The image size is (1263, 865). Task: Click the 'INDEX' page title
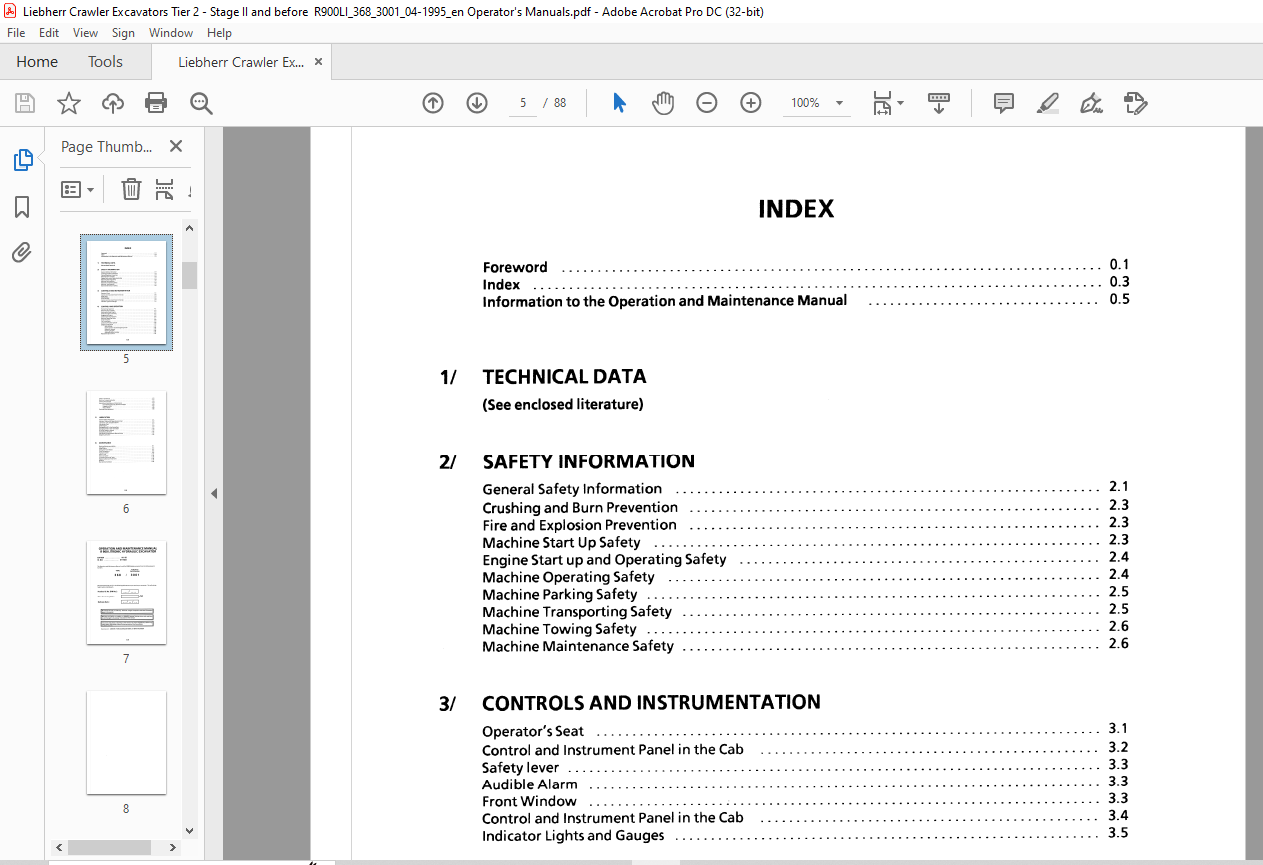click(796, 209)
